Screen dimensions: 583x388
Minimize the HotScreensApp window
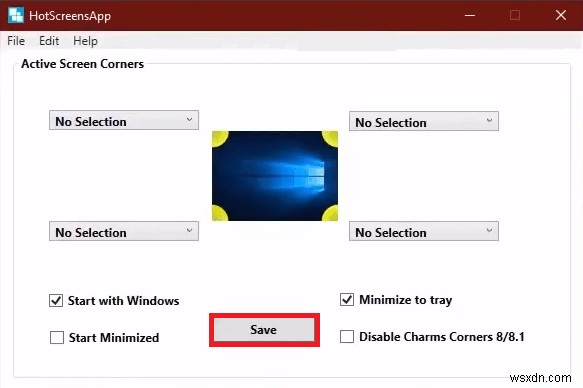(470, 15)
